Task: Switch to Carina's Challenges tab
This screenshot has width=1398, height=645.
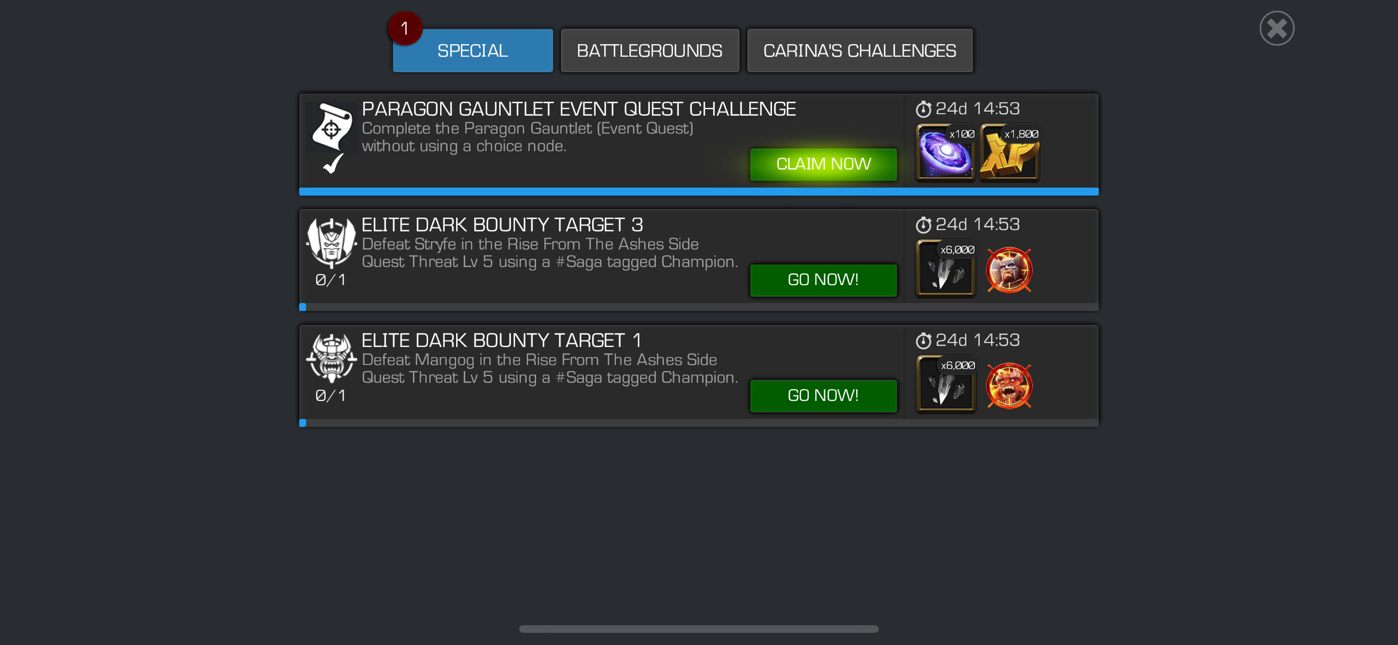Action: point(860,50)
